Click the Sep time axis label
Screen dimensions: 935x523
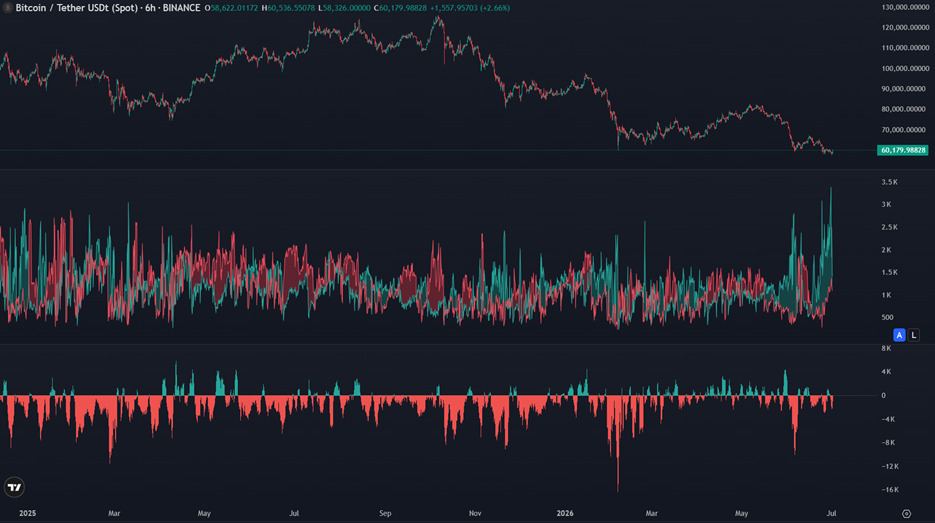click(x=385, y=513)
